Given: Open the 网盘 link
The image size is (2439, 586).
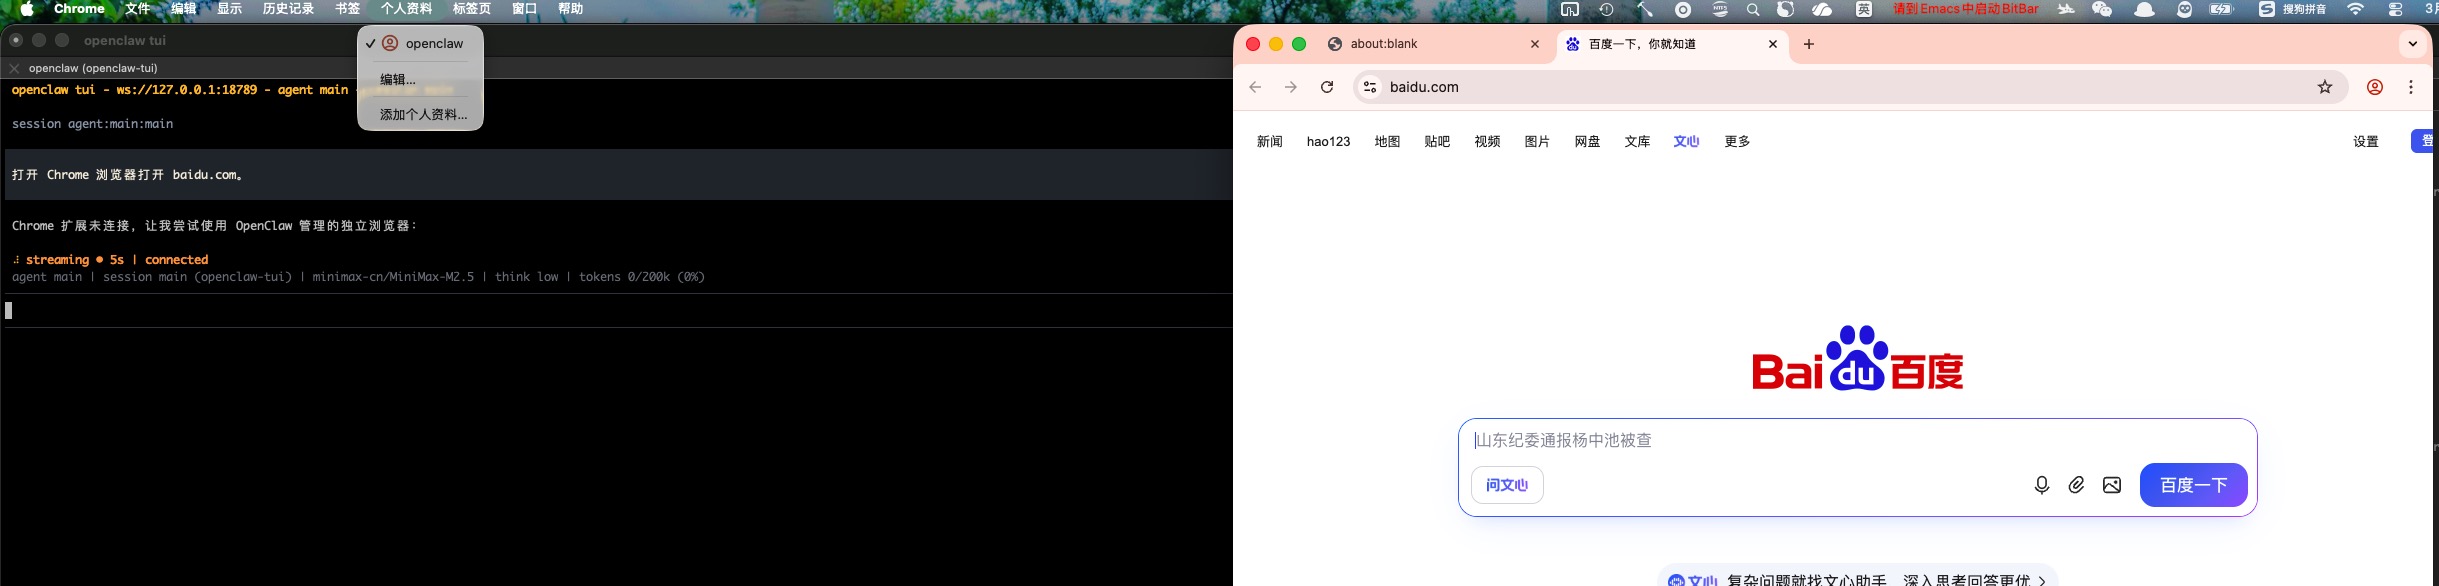Looking at the screenshot, I should (x=1587, y=141).
